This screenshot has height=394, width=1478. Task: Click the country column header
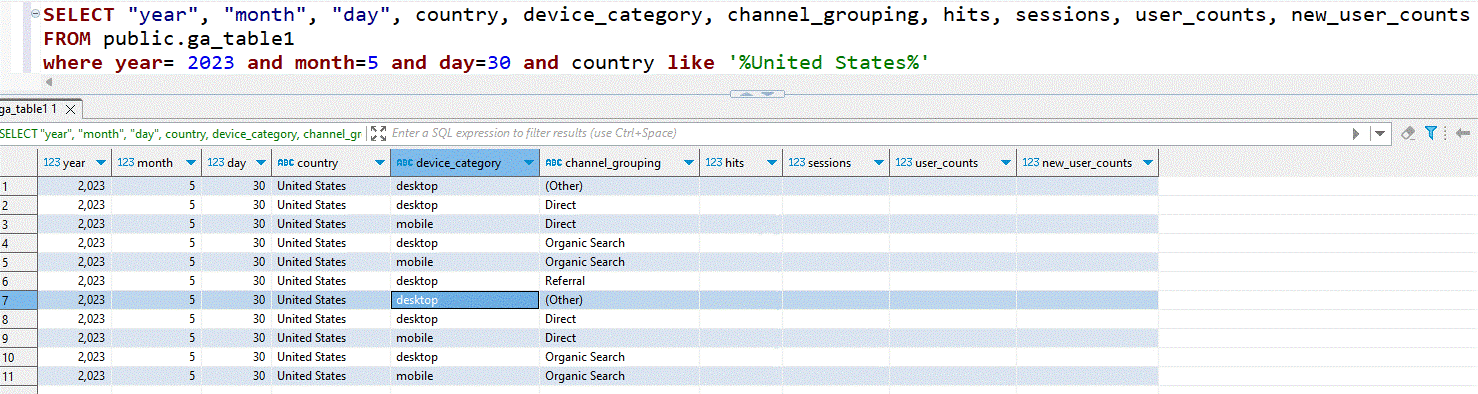click(x=331, y=163)
